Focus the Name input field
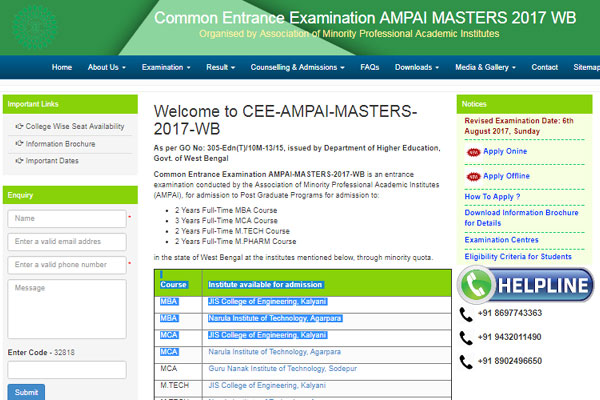600x400 pixels. (66, 218)
